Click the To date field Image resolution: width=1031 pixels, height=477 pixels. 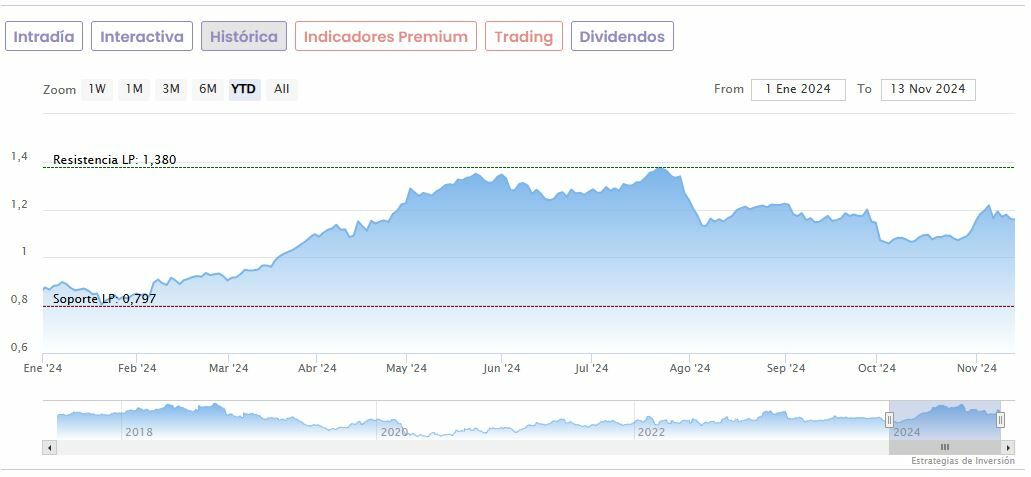point(927,89)
